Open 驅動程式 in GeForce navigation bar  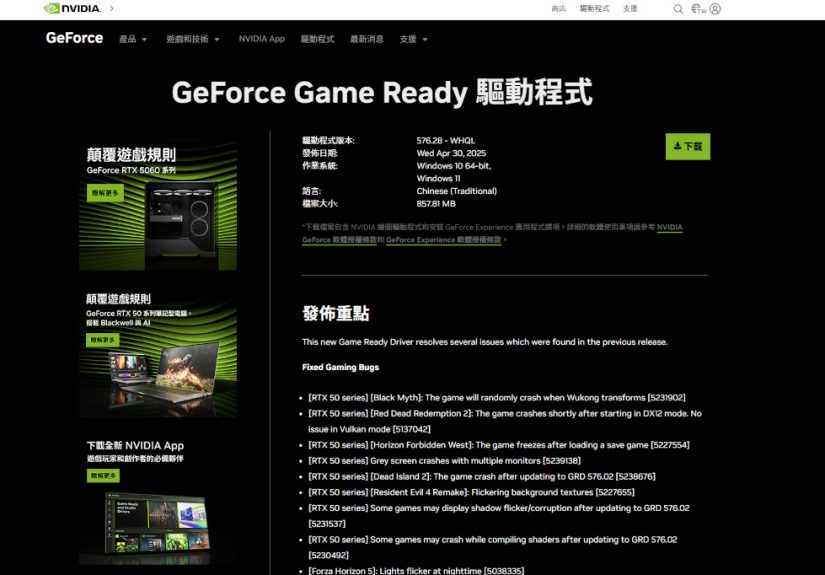click(x=317, y=39)
